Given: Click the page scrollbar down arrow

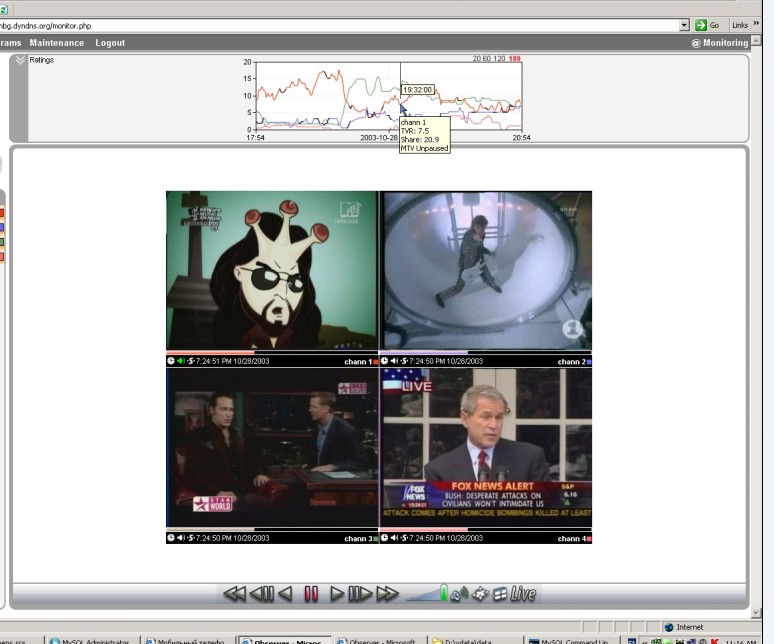Looking at the screenshot, I should (756, 612).
